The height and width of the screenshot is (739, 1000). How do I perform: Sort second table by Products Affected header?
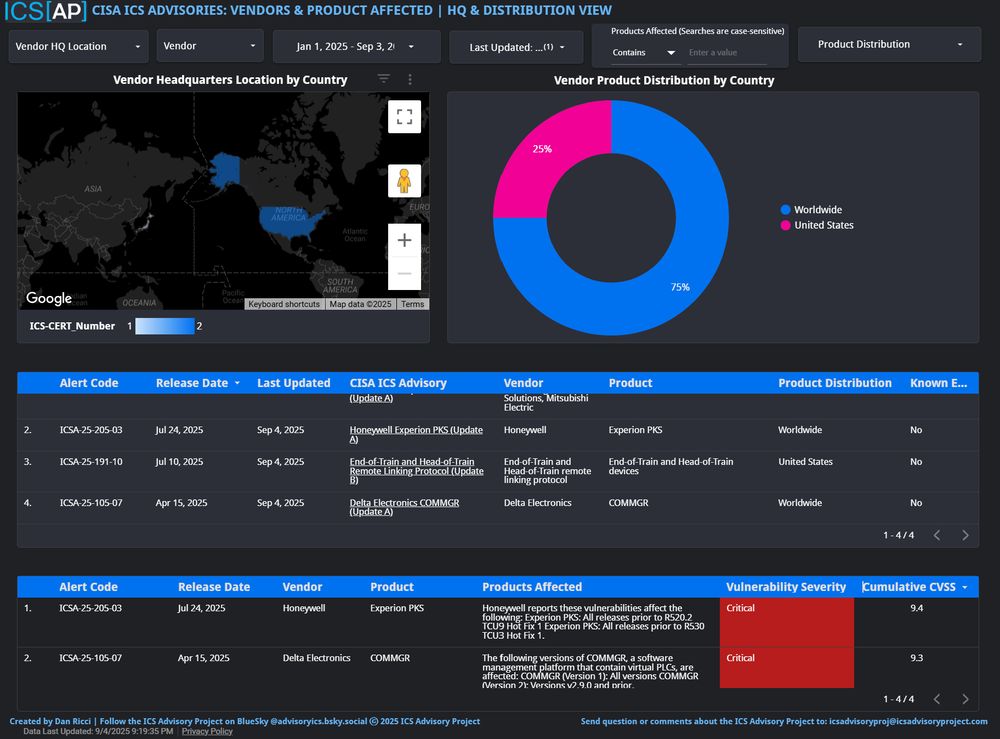coord(532,587)
